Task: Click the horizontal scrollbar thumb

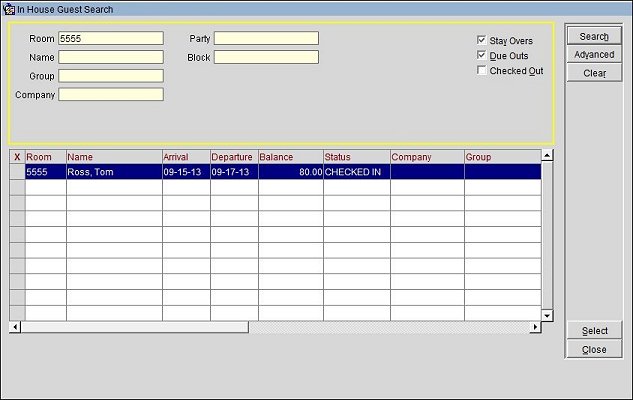Action: (x=135, y=327)
